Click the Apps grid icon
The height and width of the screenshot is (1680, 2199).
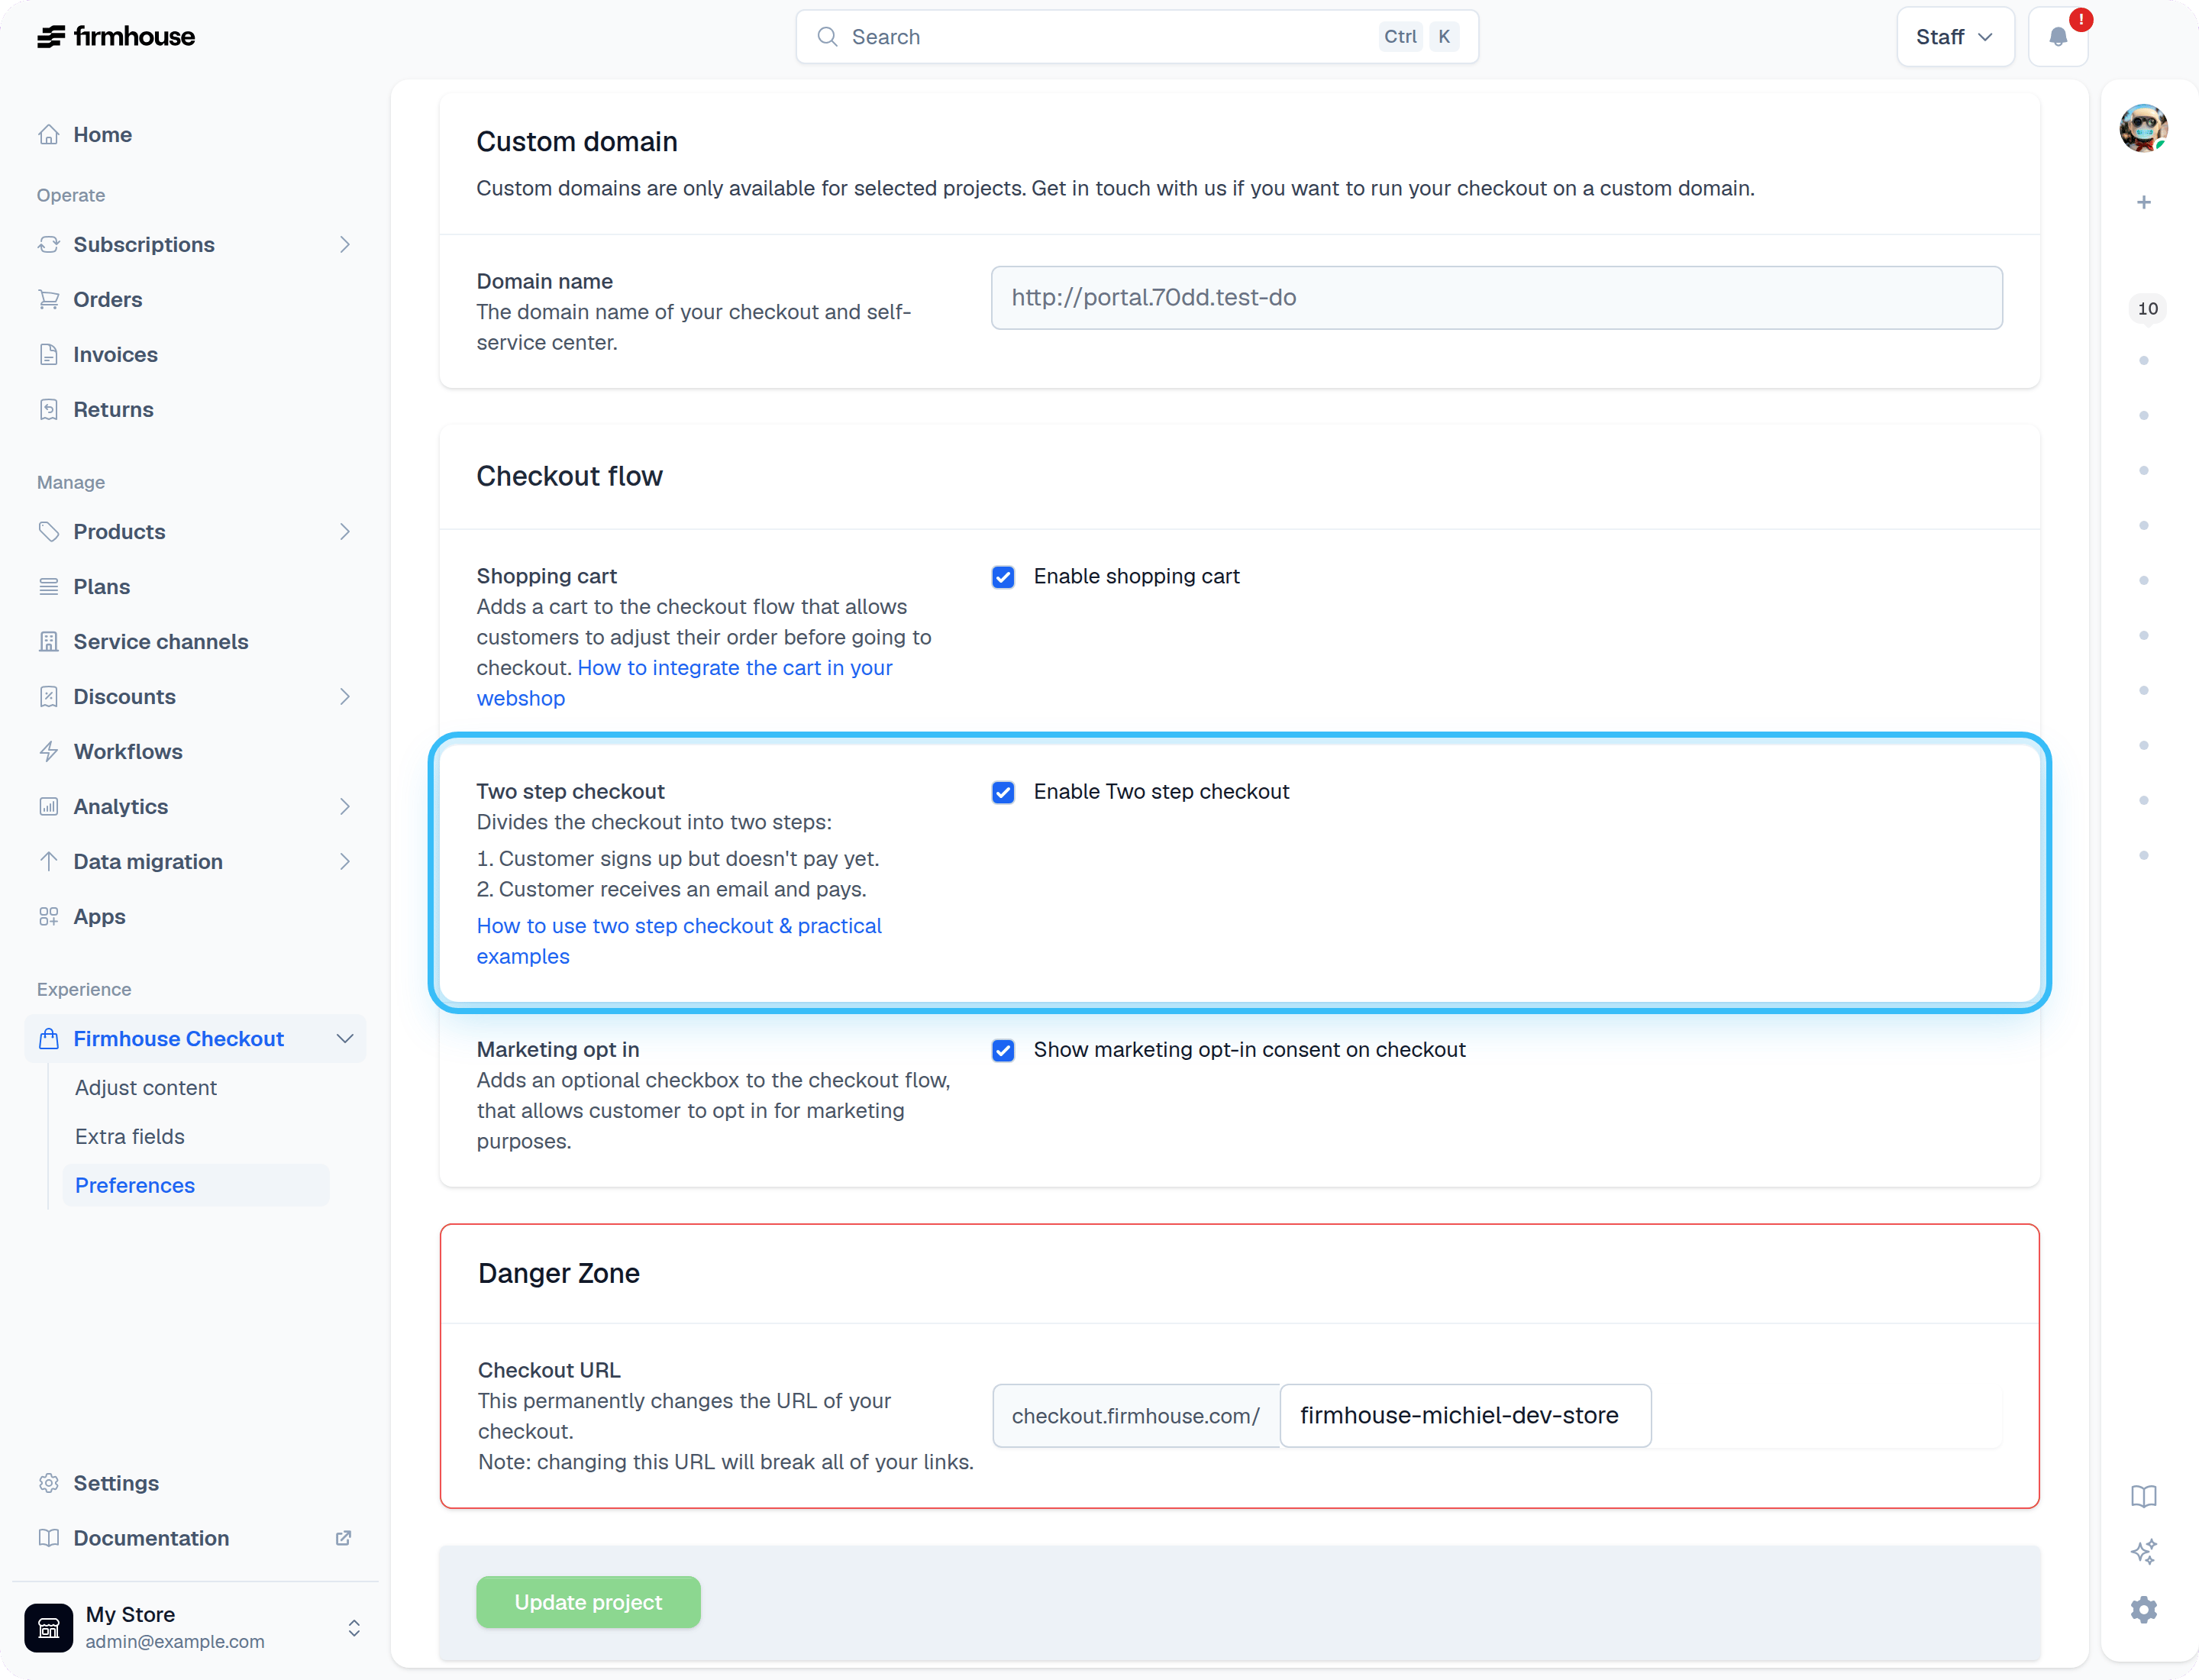49,917
